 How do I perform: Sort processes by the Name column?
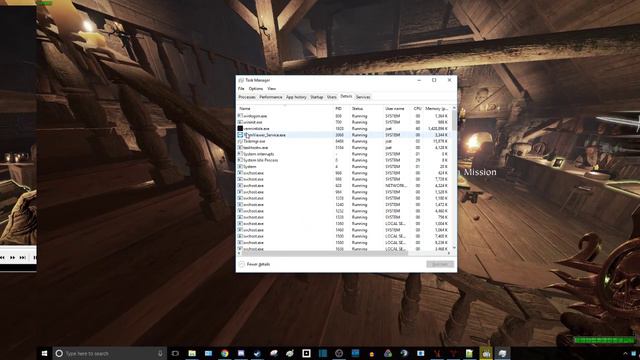click(285, 109)
